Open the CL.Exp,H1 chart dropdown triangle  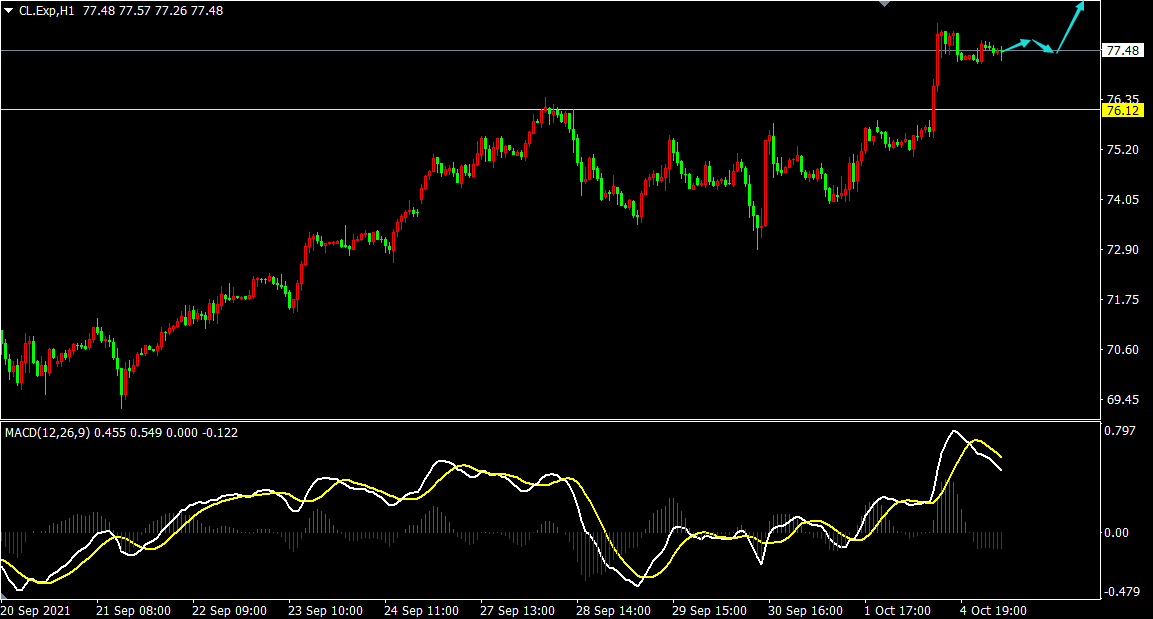(8, 10)
